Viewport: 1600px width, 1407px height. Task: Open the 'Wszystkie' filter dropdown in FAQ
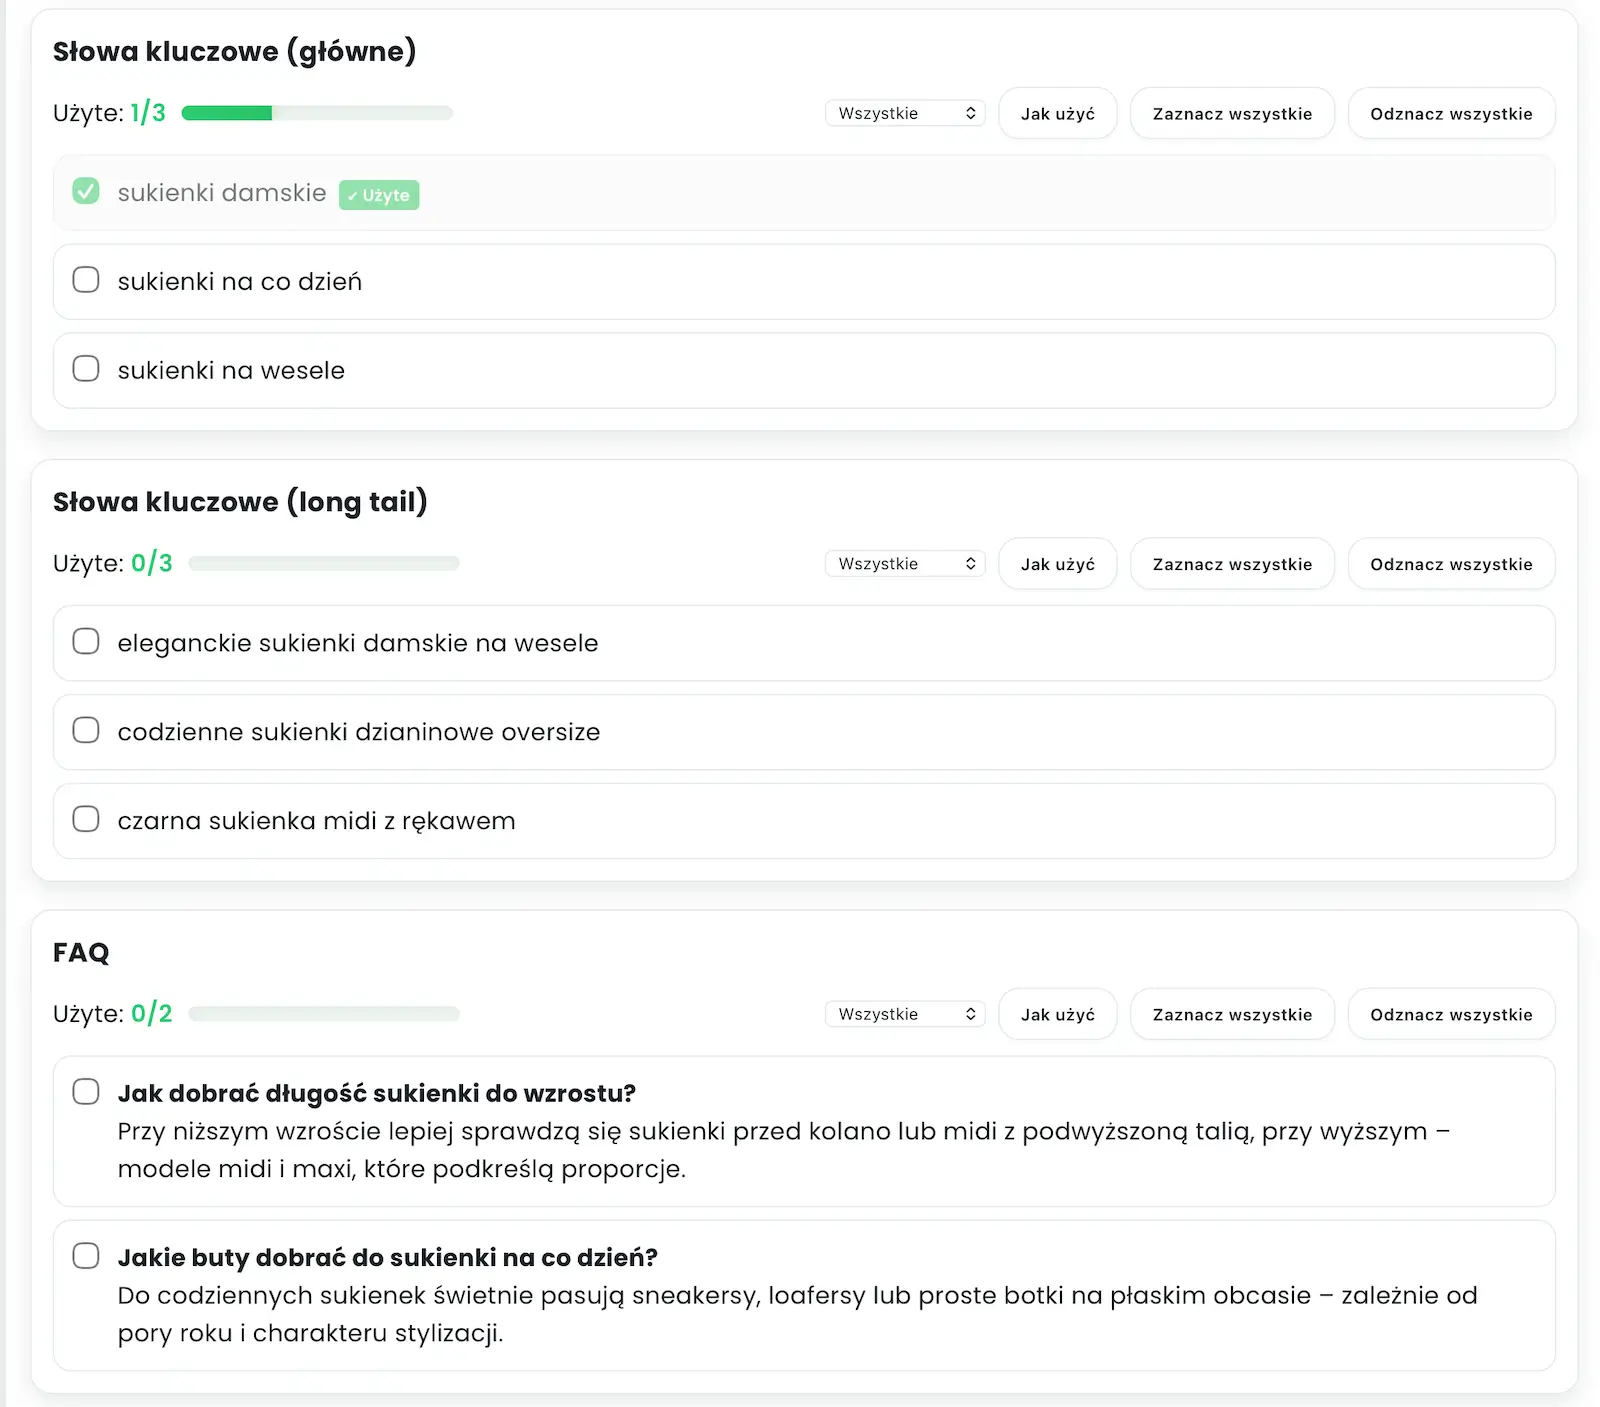click(905, 1014)
